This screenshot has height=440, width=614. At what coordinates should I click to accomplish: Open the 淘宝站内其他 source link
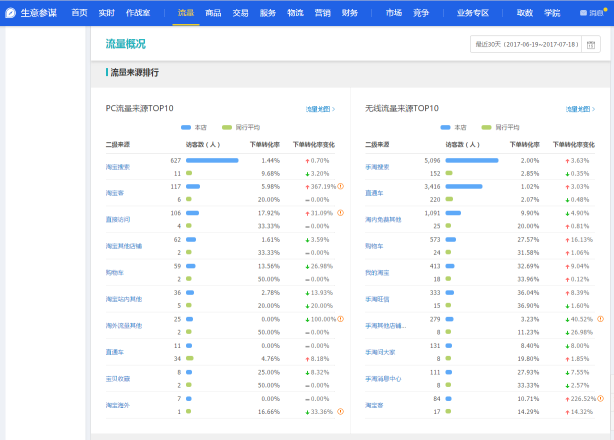click(124, 299)
